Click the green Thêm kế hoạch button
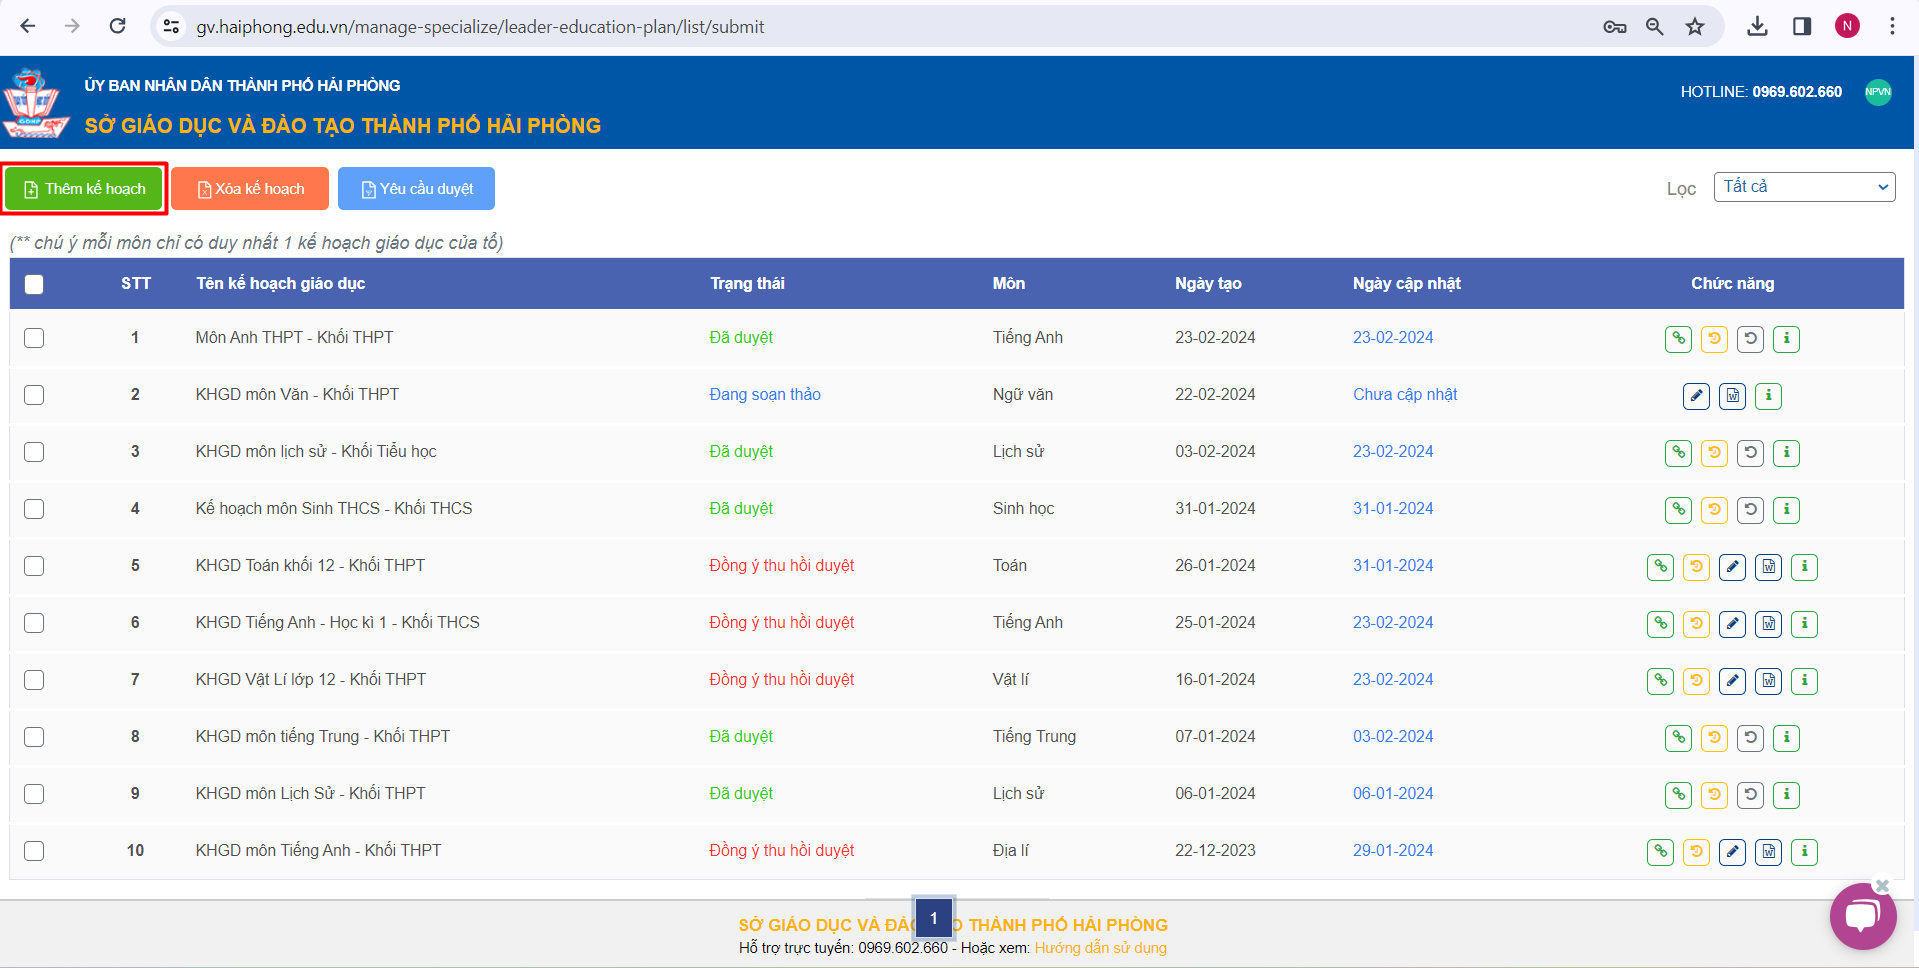Screen dimensions: 1919x968 pyautogui.click(x=84, y=189)
